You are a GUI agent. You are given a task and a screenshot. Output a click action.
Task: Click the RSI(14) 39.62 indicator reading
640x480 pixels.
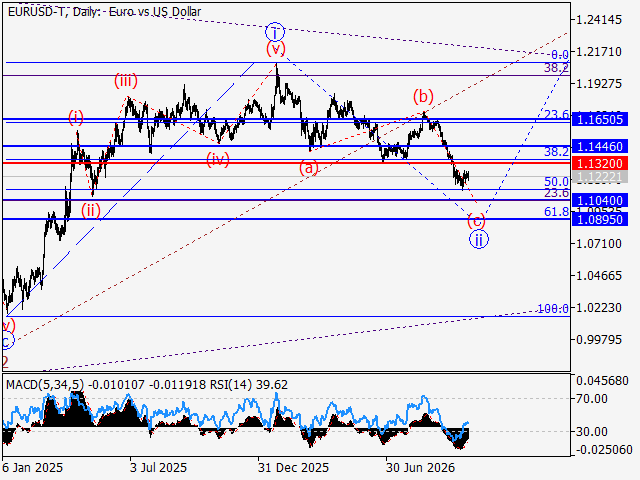click(x=249, y=385)
